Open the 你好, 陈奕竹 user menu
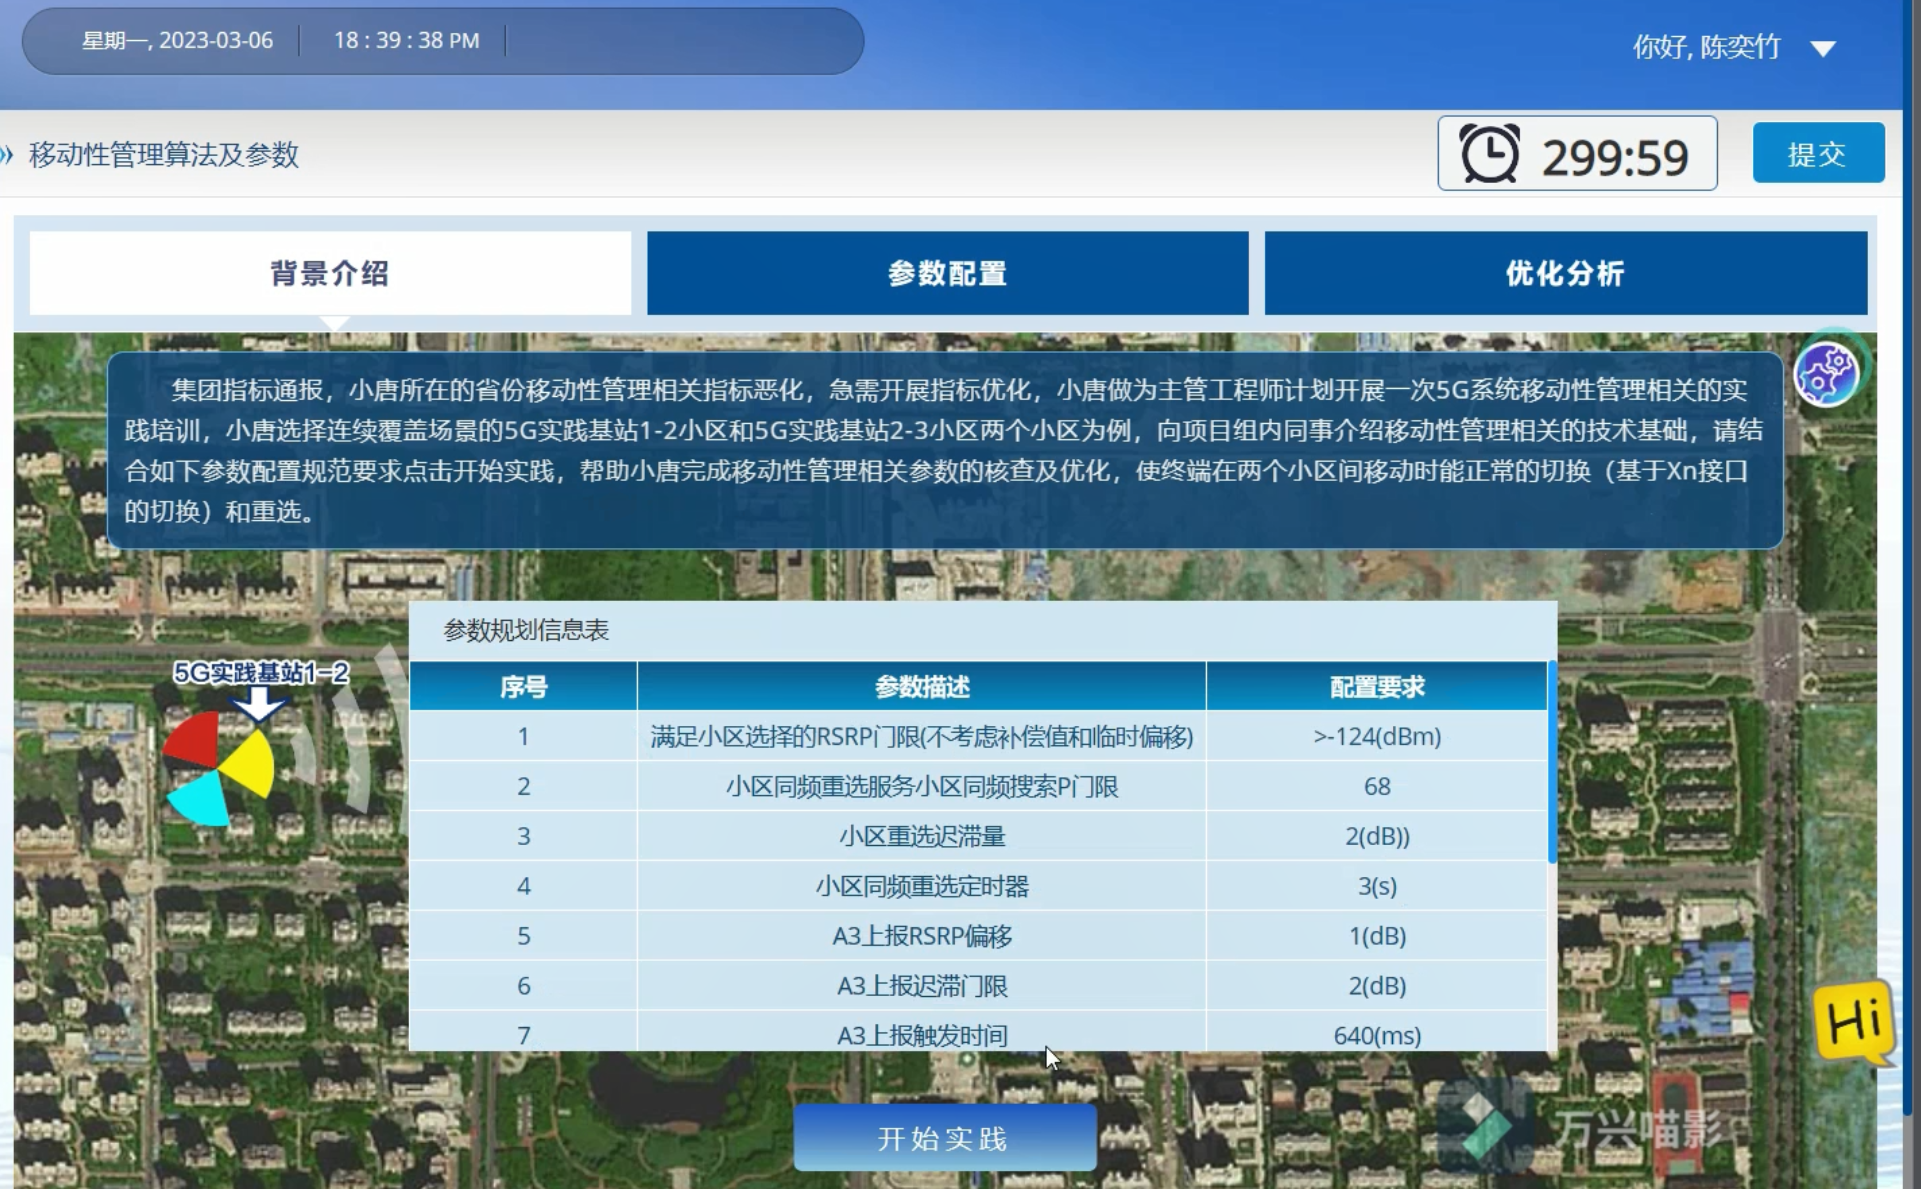 (x=1706, y=47)
